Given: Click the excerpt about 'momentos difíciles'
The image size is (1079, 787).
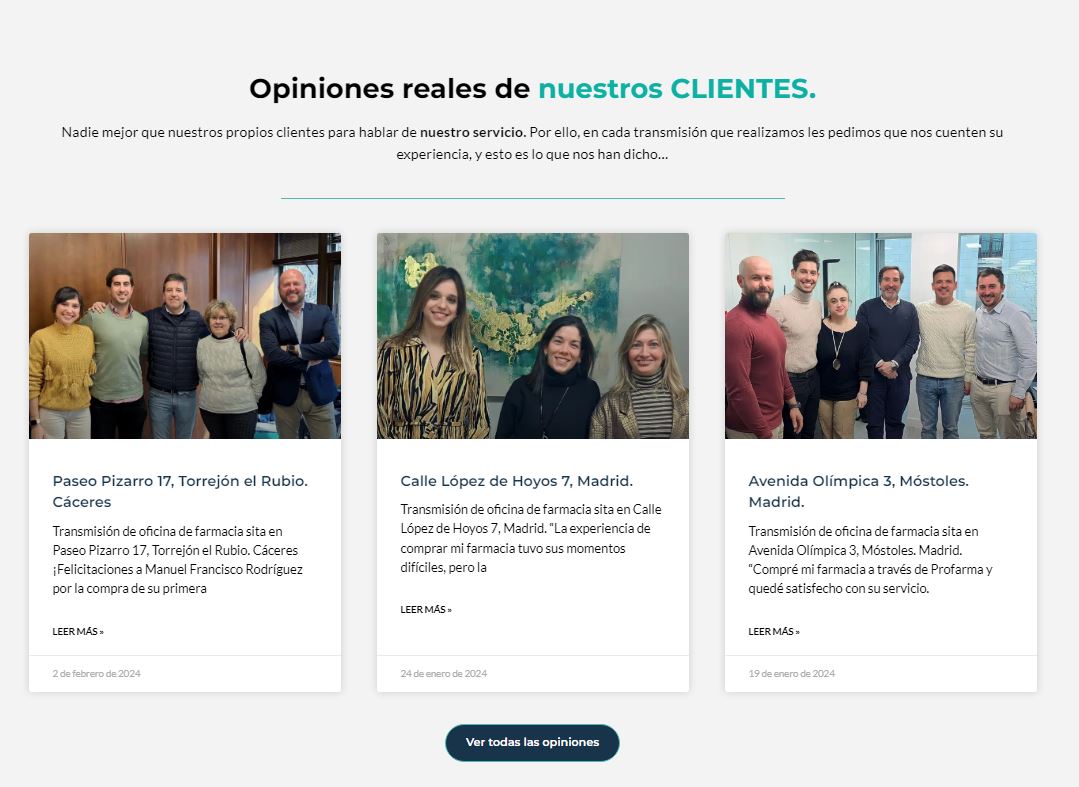Looking at the screenshot, I should [x=531, y=539].
